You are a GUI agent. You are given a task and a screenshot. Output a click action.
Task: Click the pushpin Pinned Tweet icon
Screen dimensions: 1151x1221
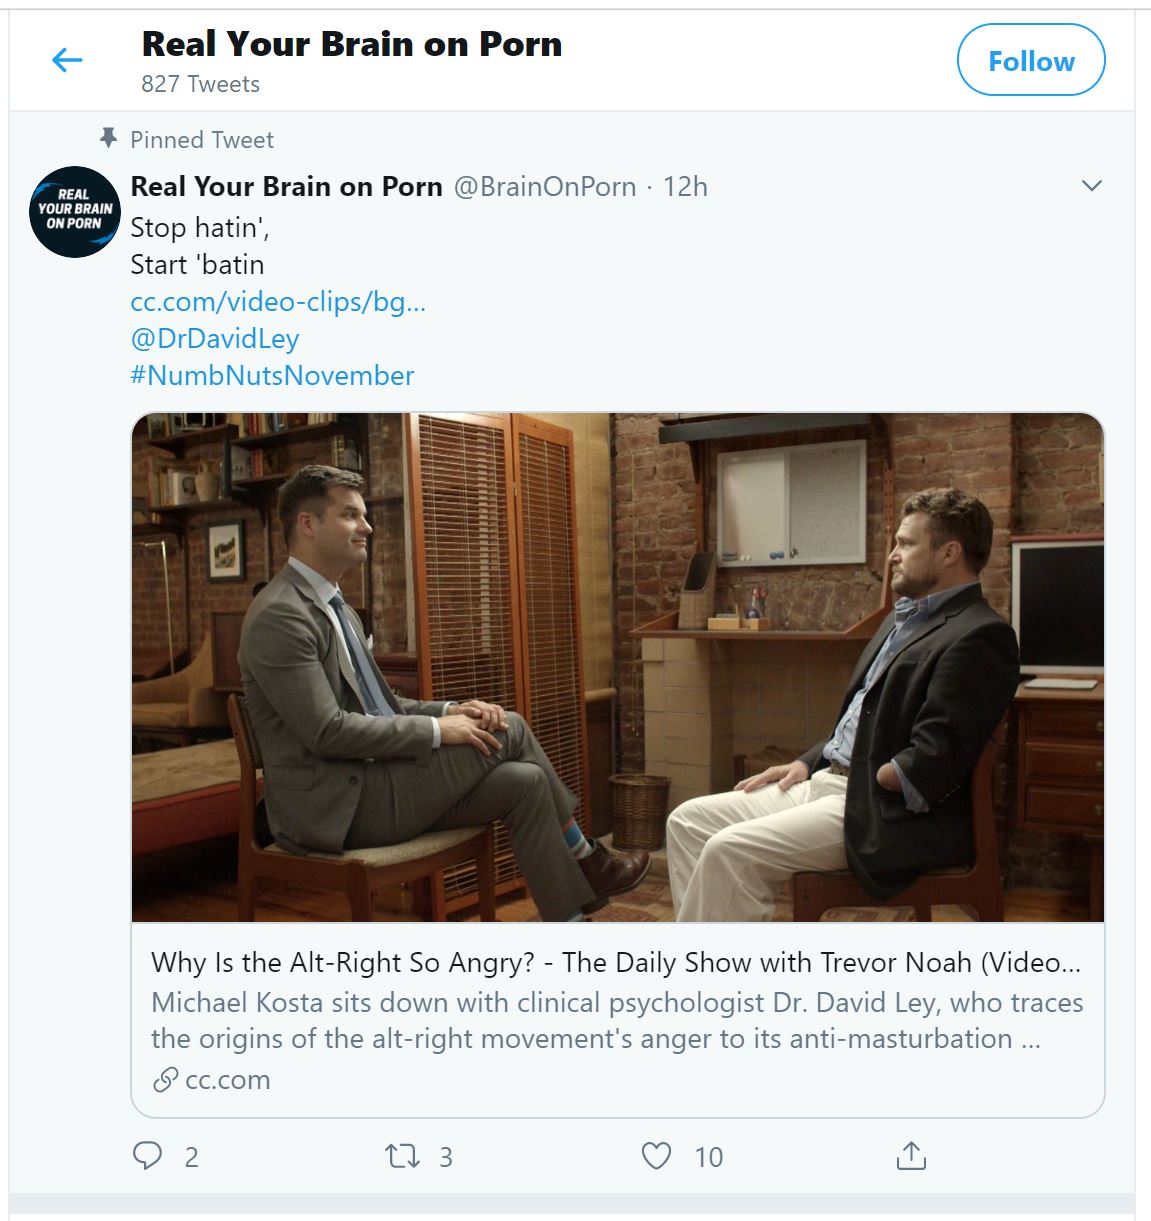109,138
